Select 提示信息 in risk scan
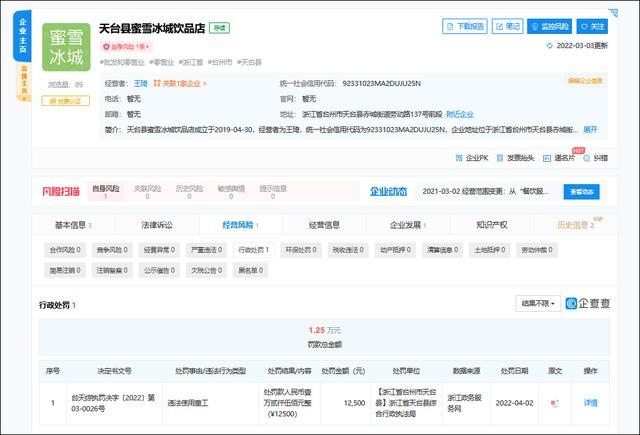This screenshot has height=435, width=640. [x=273, y=192]
